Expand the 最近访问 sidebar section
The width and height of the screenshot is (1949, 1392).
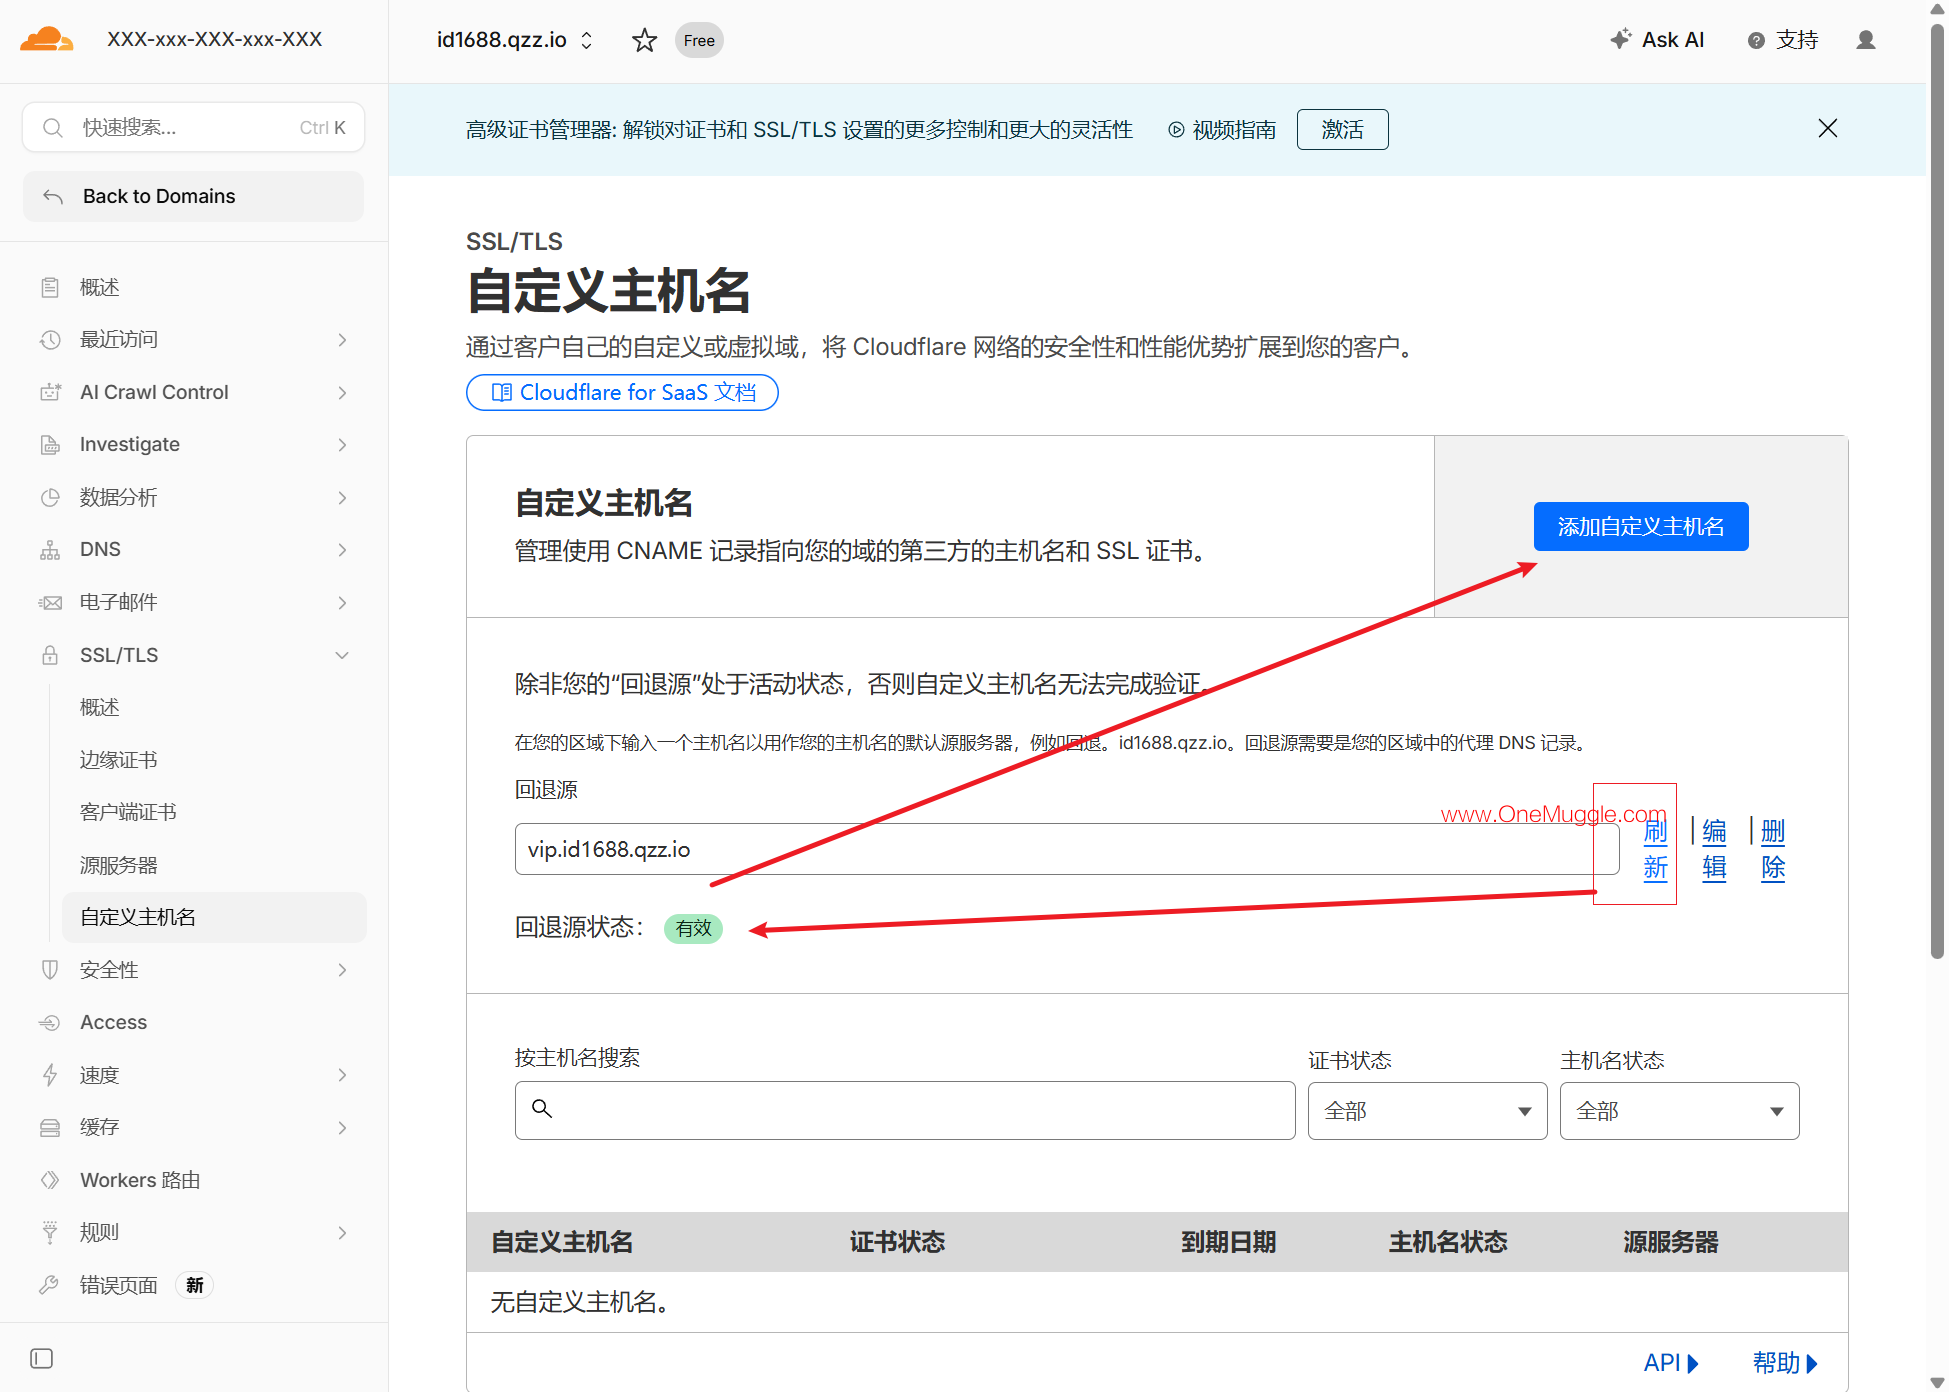tap(342, 340)
